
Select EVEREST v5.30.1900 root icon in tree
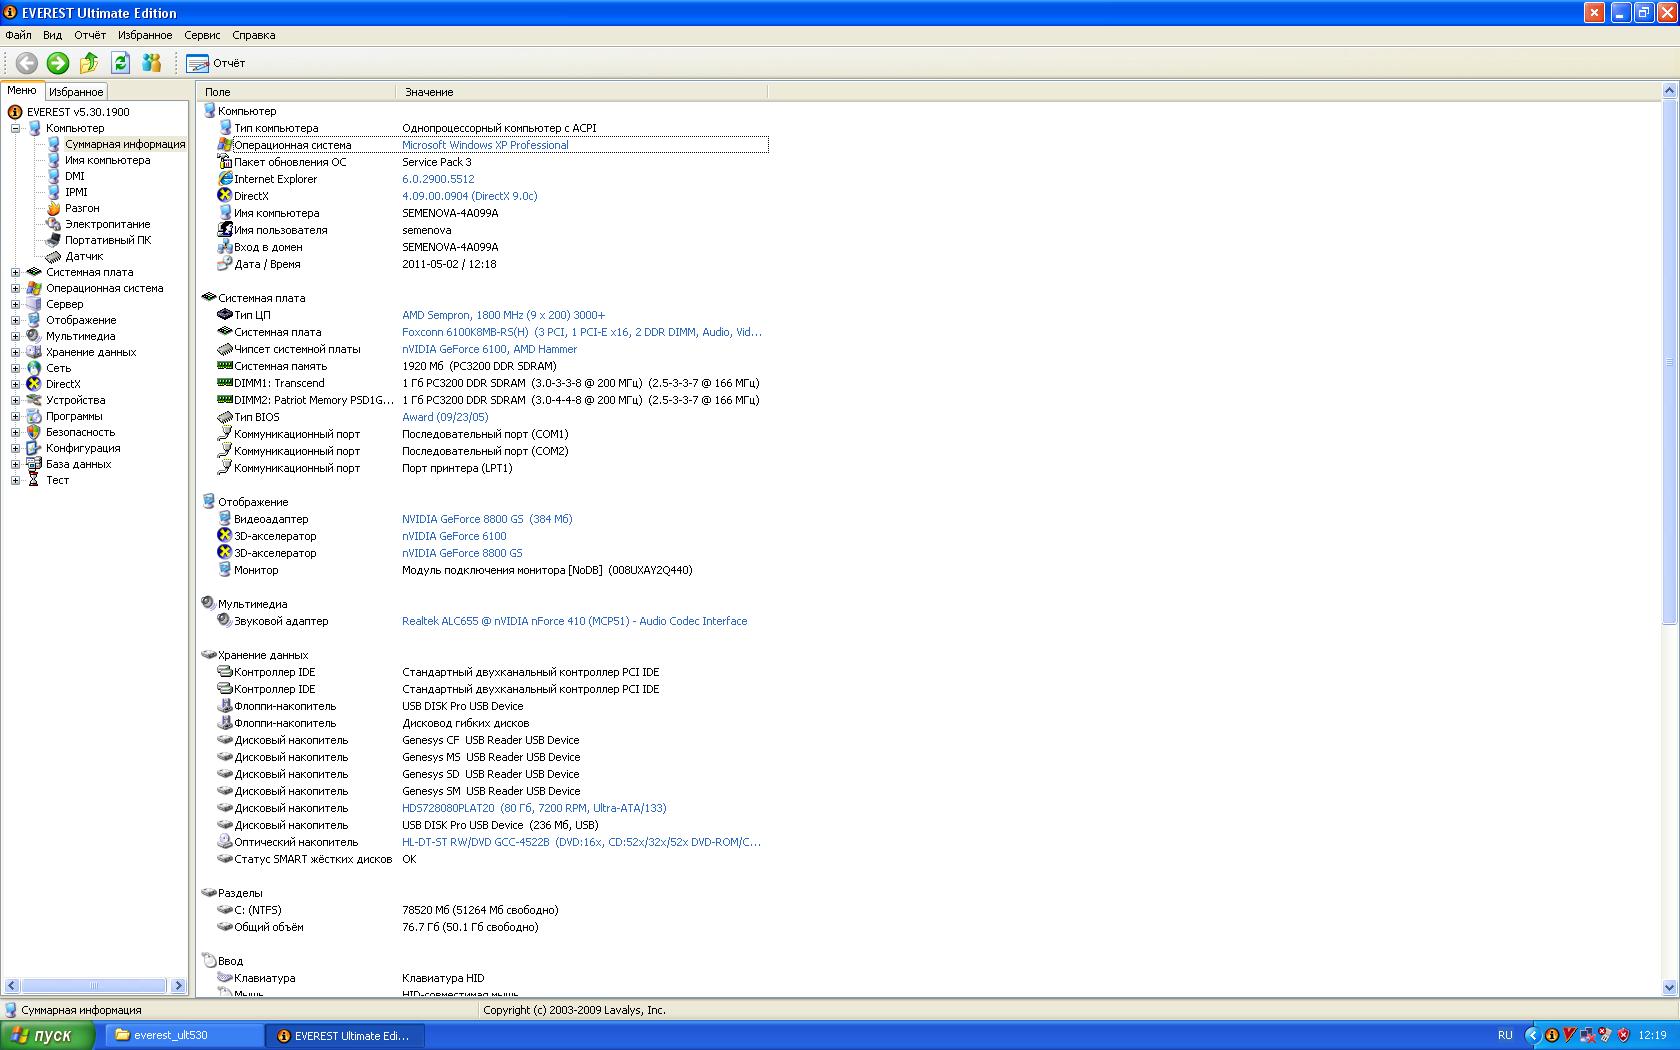pos(15,112)
